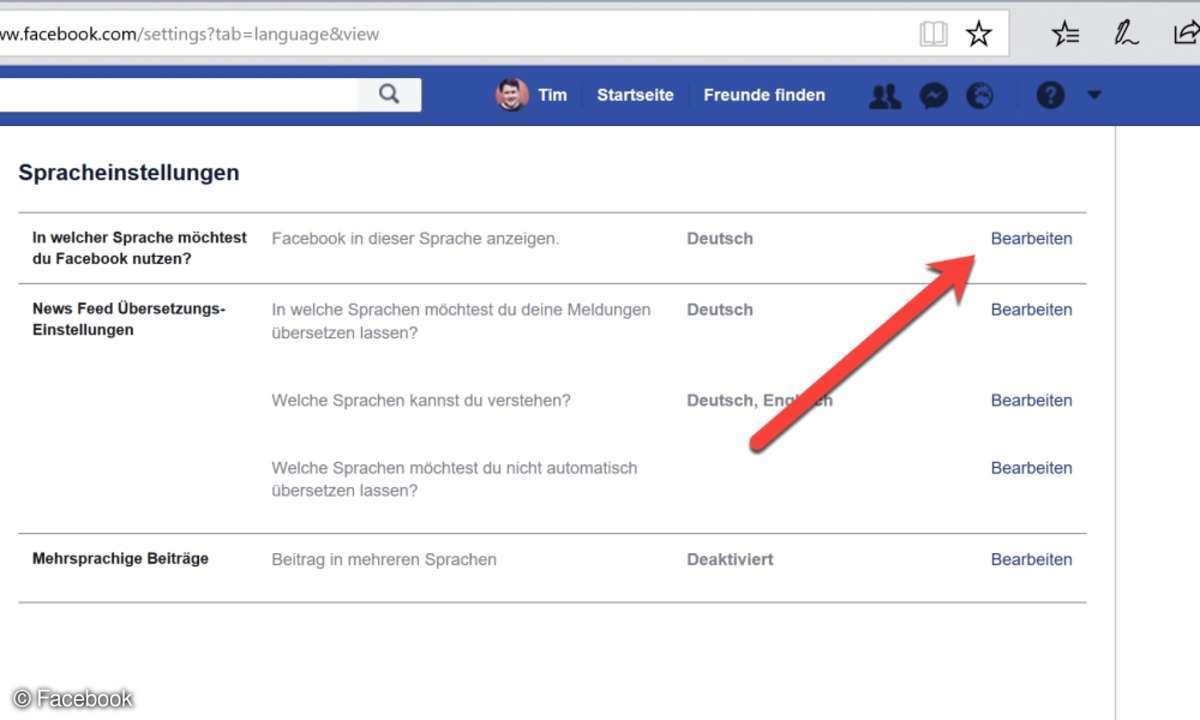Open Startseite in the top bar
The height and width of the screenshot is (720, 1200).
click(635, 95)
